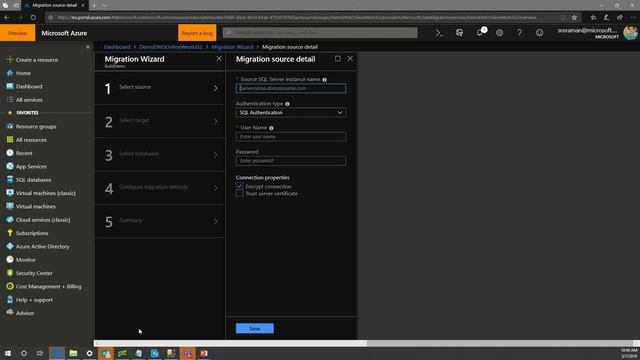Open Resource groups in sidebar
This screenshot has height=360, width=640.
(36, 127)
